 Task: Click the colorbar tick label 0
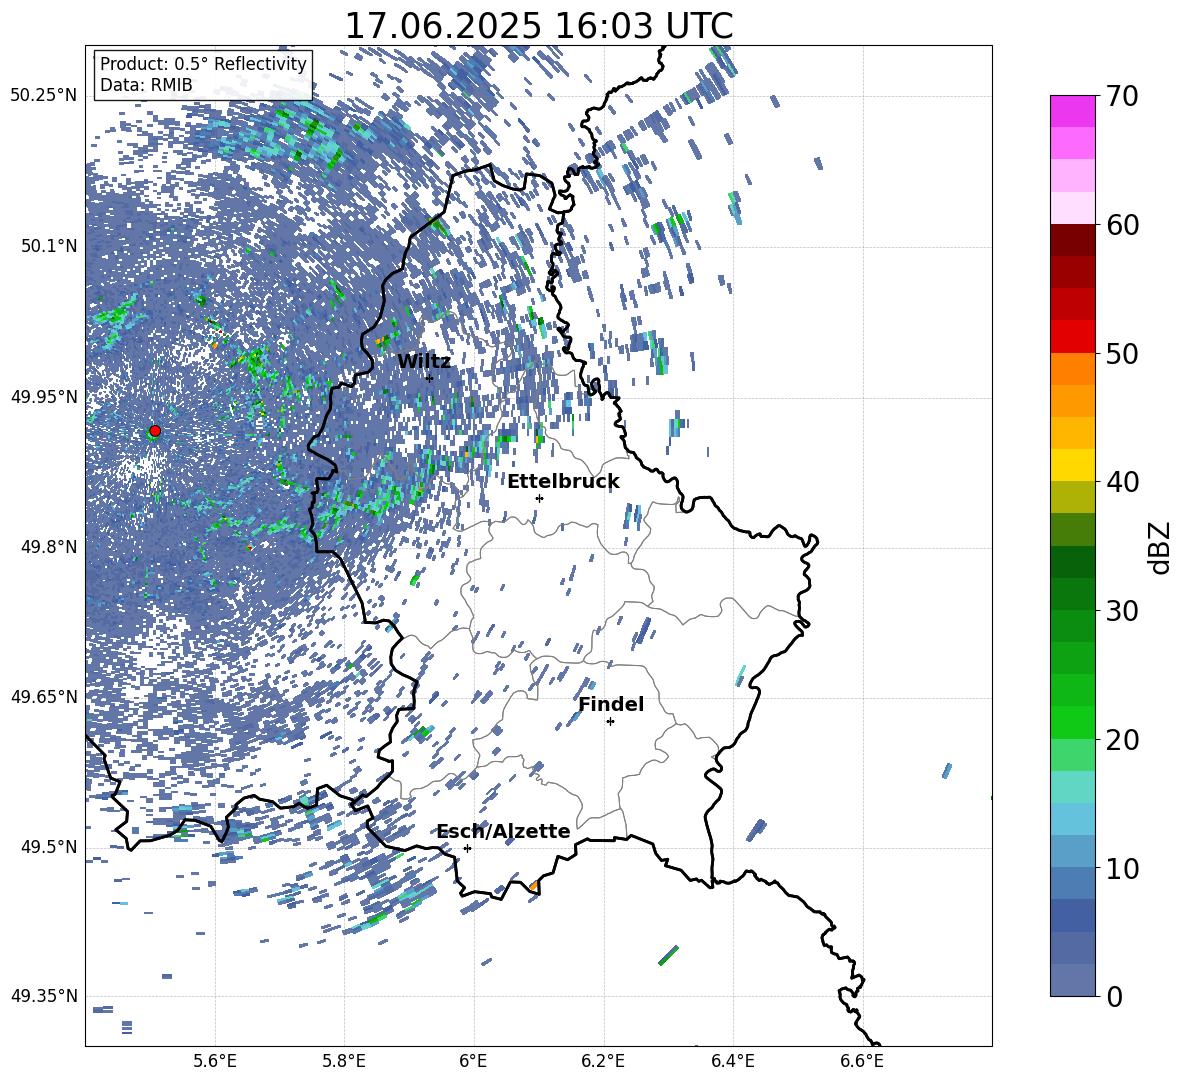1115,997
